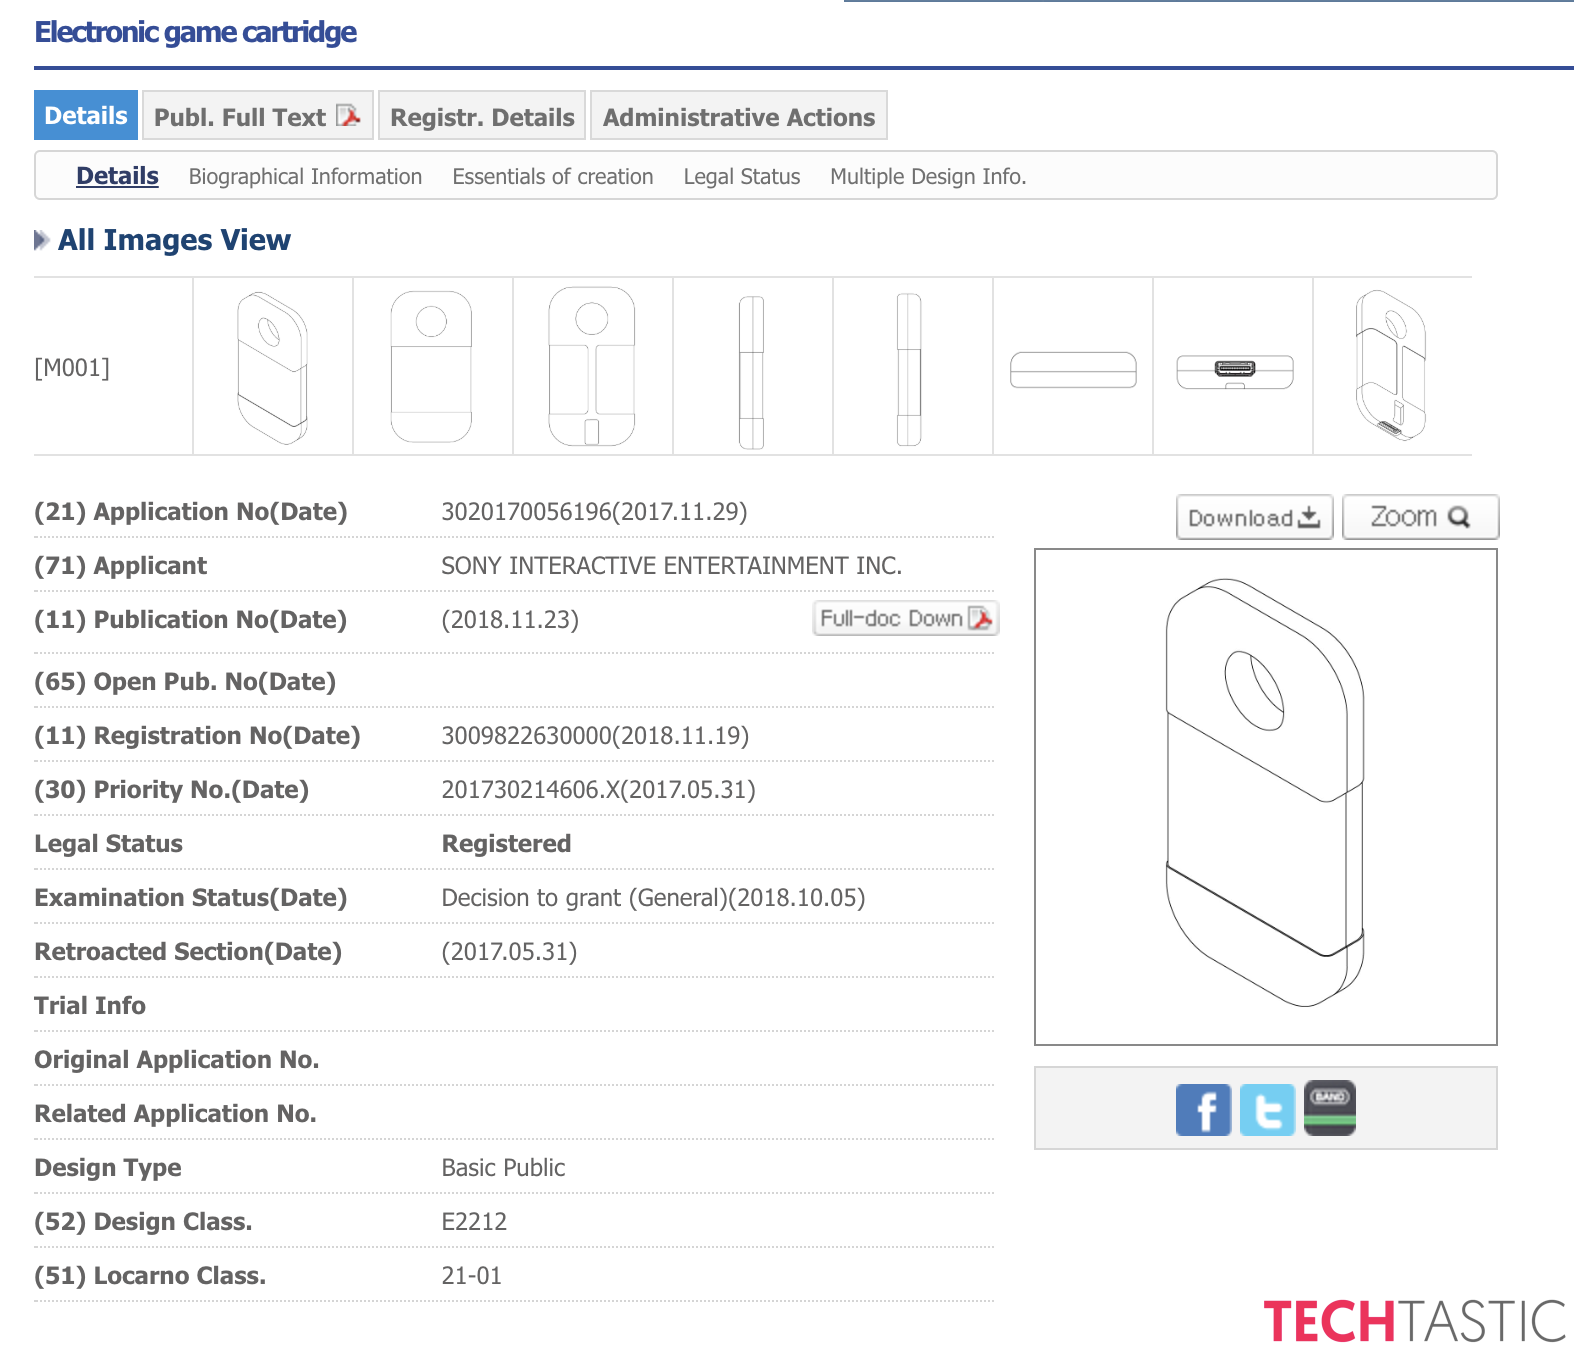
Task: Select first perspective view thumbnail
Action: [272, 367]
